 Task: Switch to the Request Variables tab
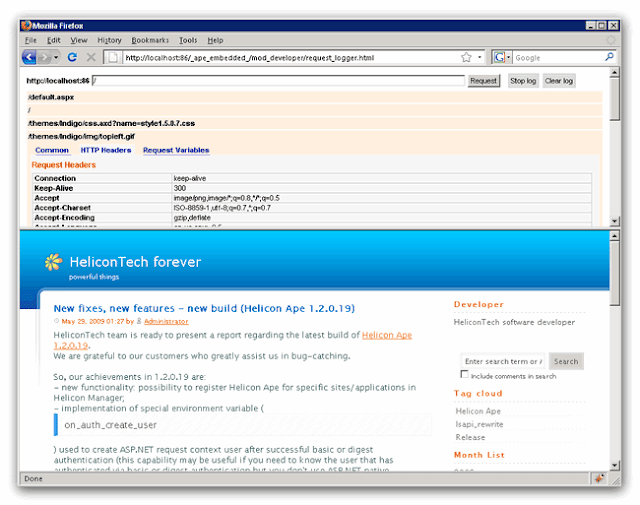point(176,150)
